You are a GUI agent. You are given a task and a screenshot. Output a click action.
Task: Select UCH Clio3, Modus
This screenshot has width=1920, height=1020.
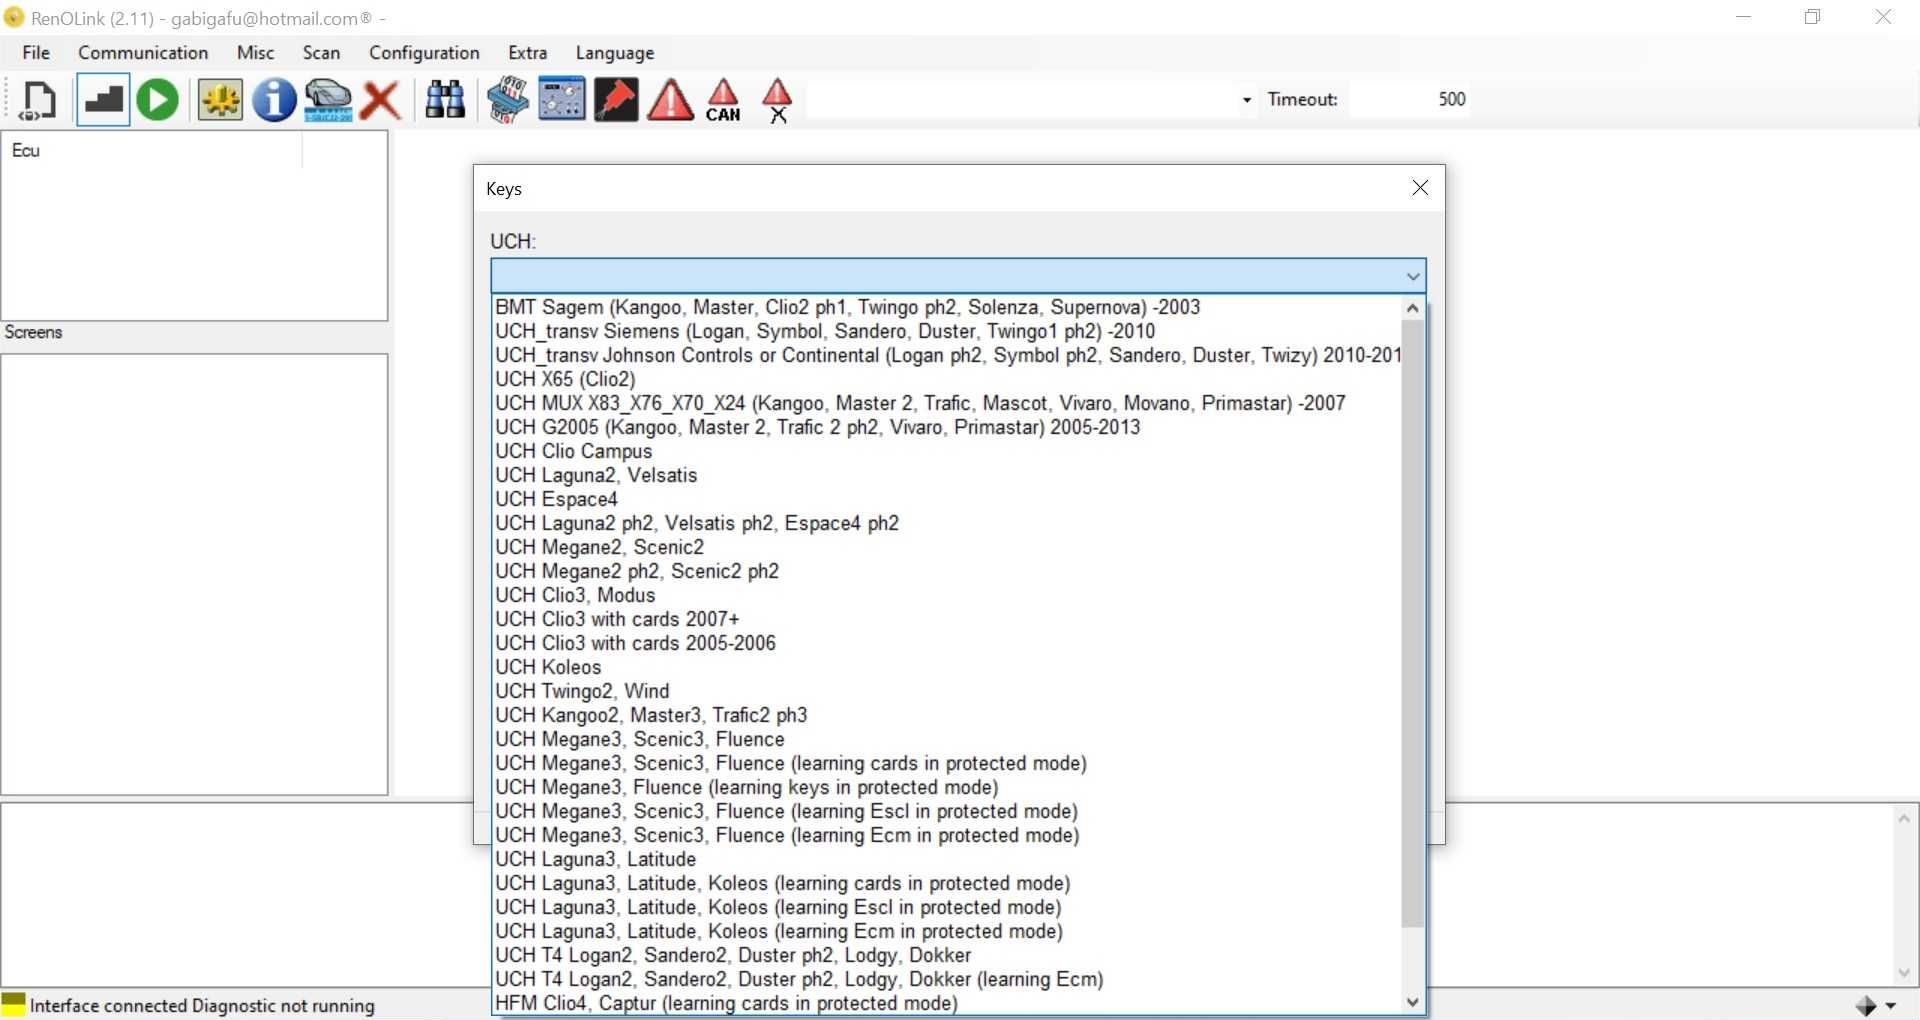pos(947,595)
